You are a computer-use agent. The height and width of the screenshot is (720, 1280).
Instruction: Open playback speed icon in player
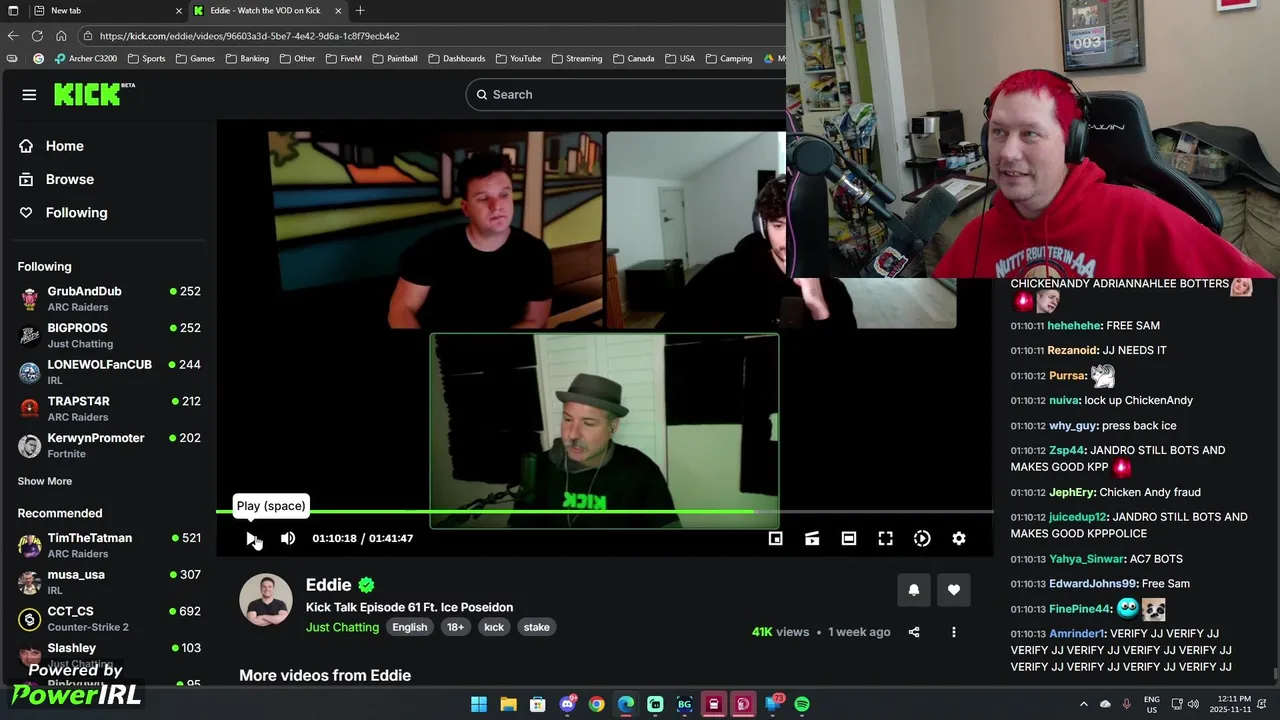coord(922,538)
